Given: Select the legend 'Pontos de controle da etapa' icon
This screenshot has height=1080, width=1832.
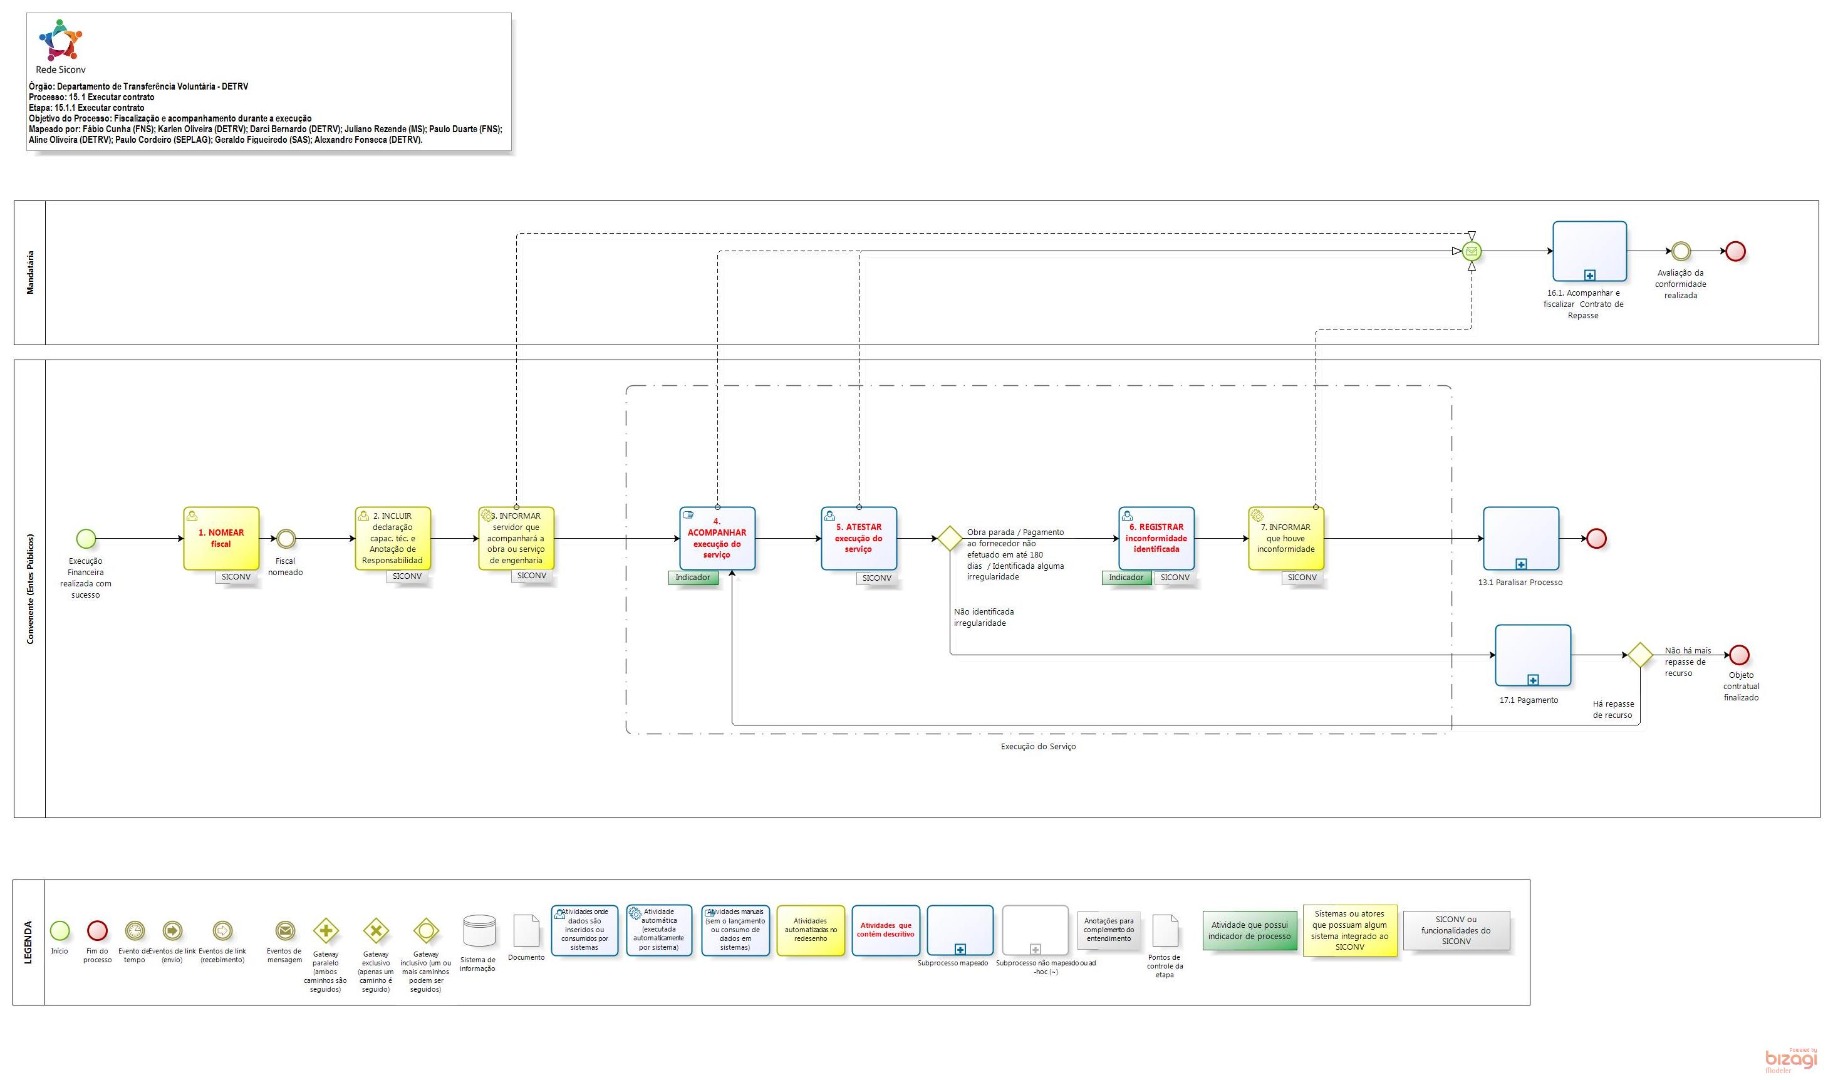Looking at the screenshot, I should pyautogui.click(x=1165, y=930).
